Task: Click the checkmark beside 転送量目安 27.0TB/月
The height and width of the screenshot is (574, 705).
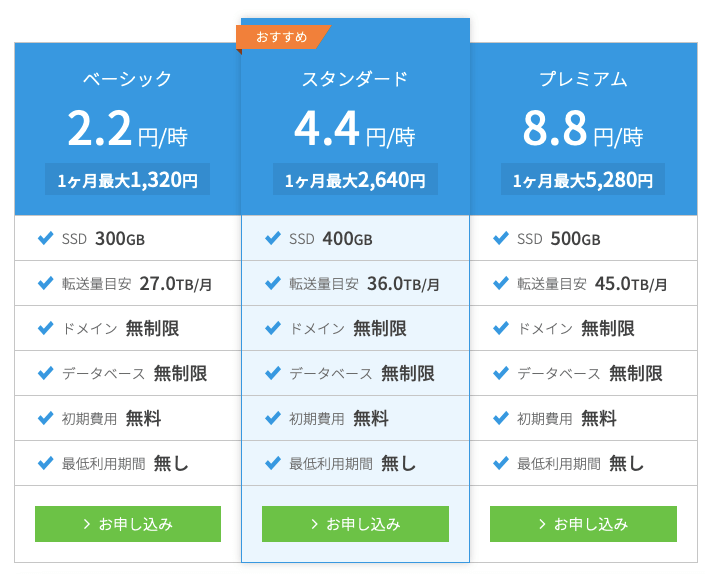Action: coord(45,283)
